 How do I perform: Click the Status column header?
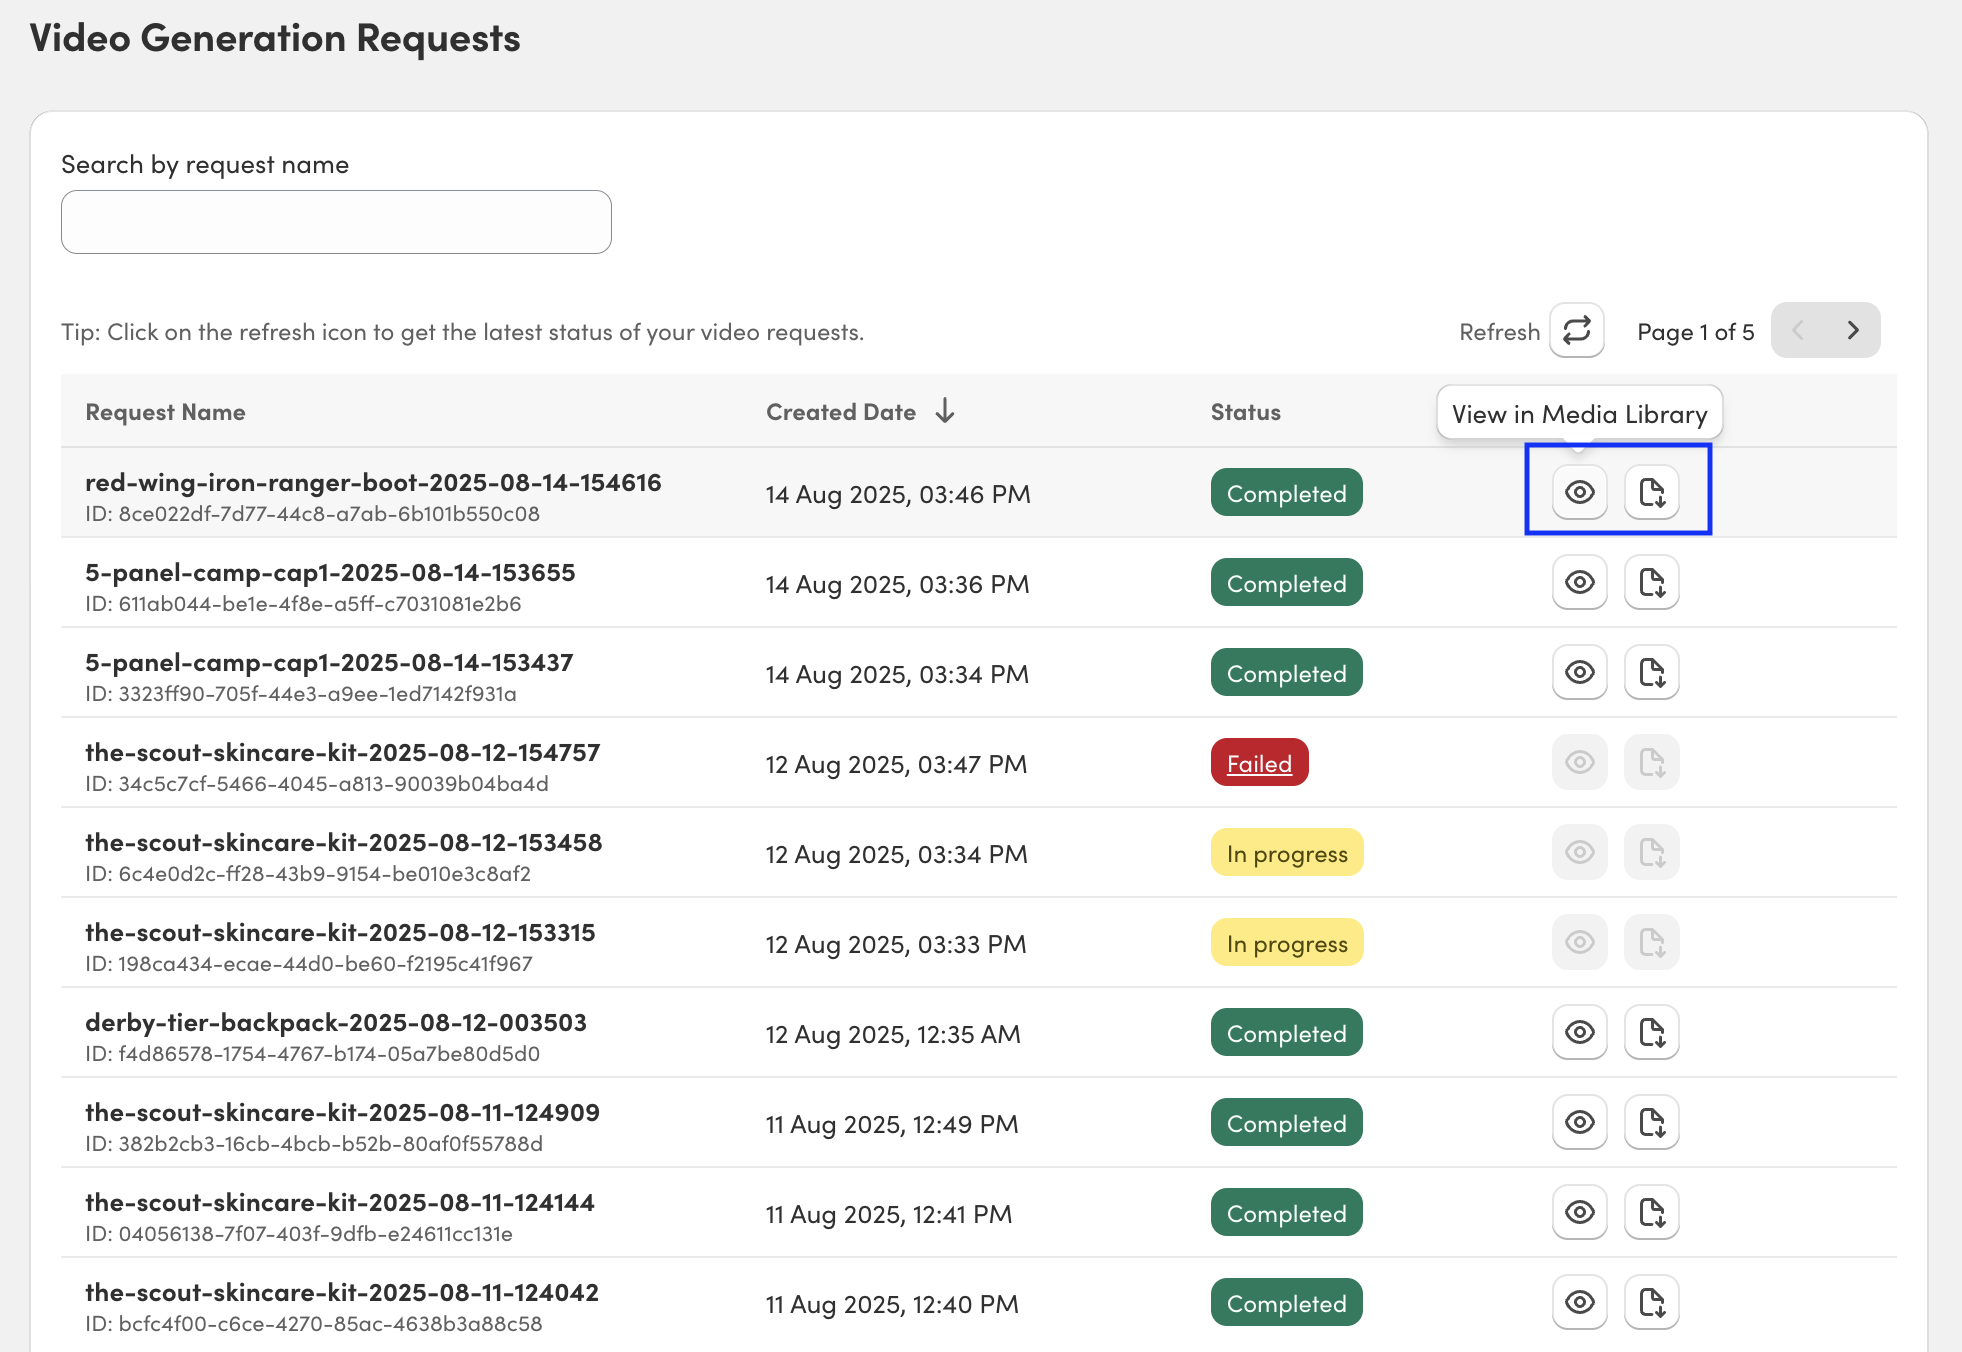pyautogui.click(x=1245, y=412)
